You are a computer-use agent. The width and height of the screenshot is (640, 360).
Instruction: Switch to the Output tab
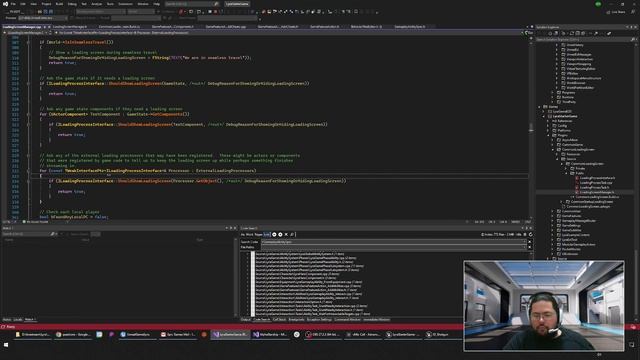click(x=245, y=320)
